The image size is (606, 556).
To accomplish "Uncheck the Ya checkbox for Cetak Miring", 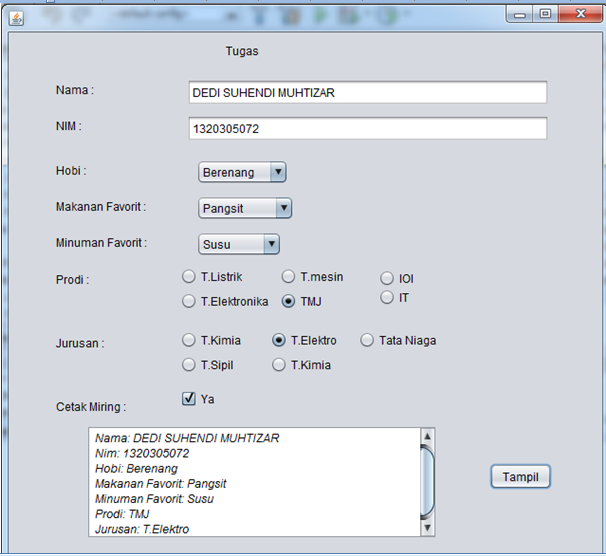I will tap(189, 399).
